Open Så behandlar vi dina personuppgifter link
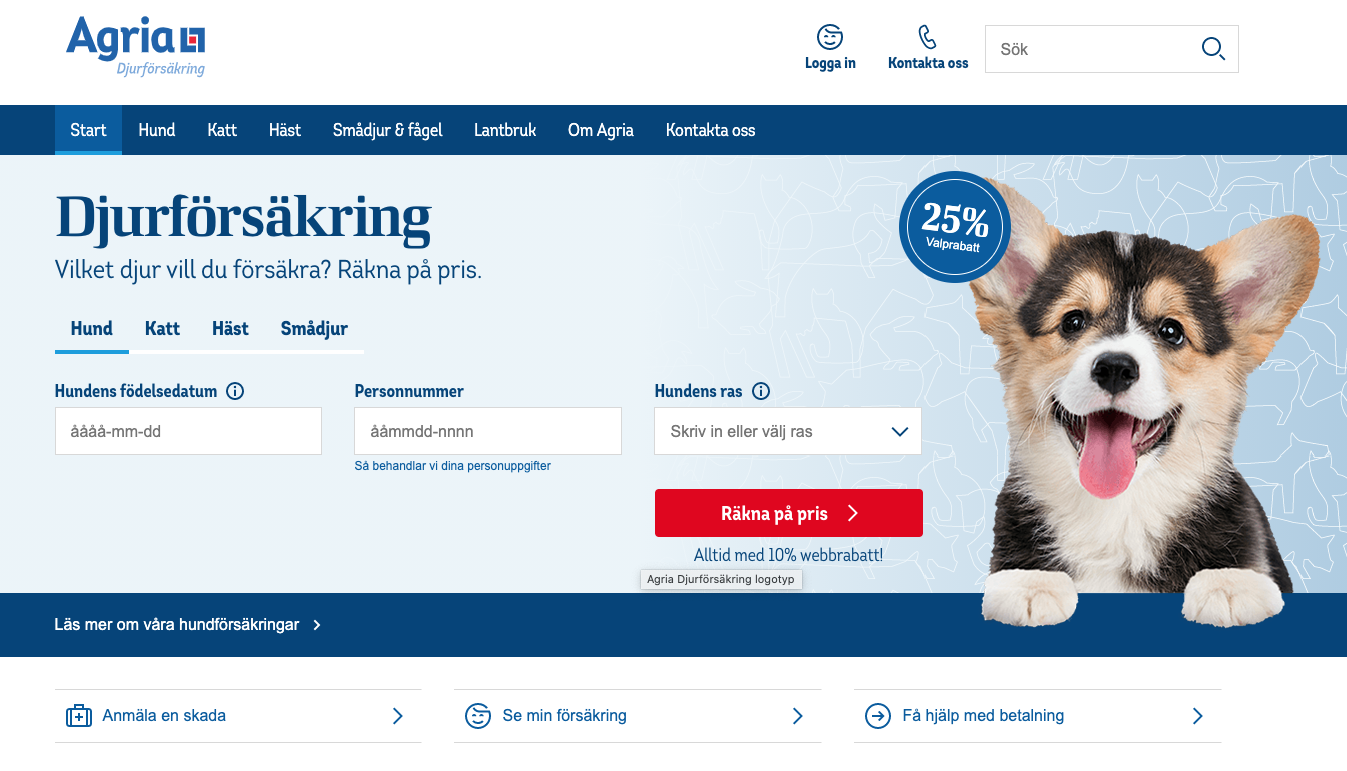The image size is (1347, 771). [x=453, y=466]
